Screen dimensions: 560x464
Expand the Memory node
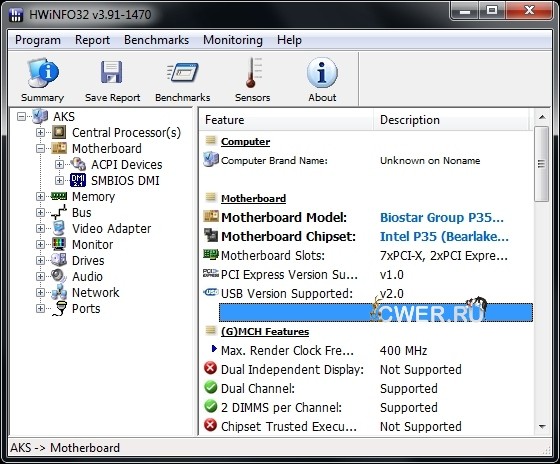pos(40,196)
